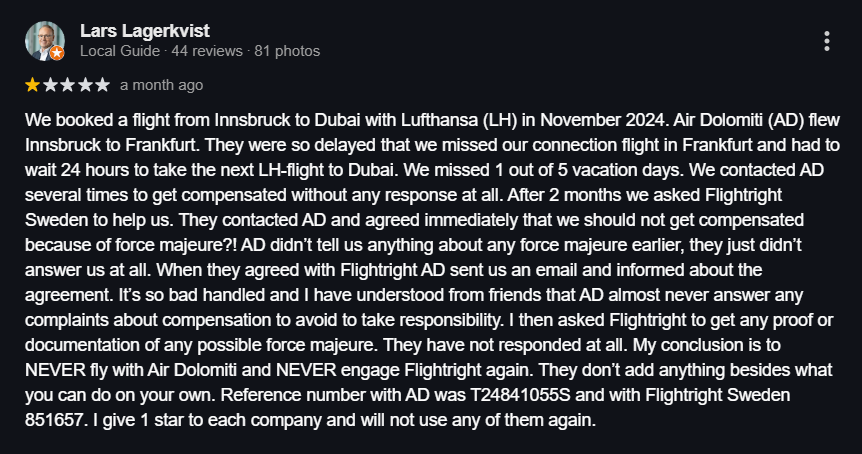Click the fifth gray rating star

(x=102, y=85)
